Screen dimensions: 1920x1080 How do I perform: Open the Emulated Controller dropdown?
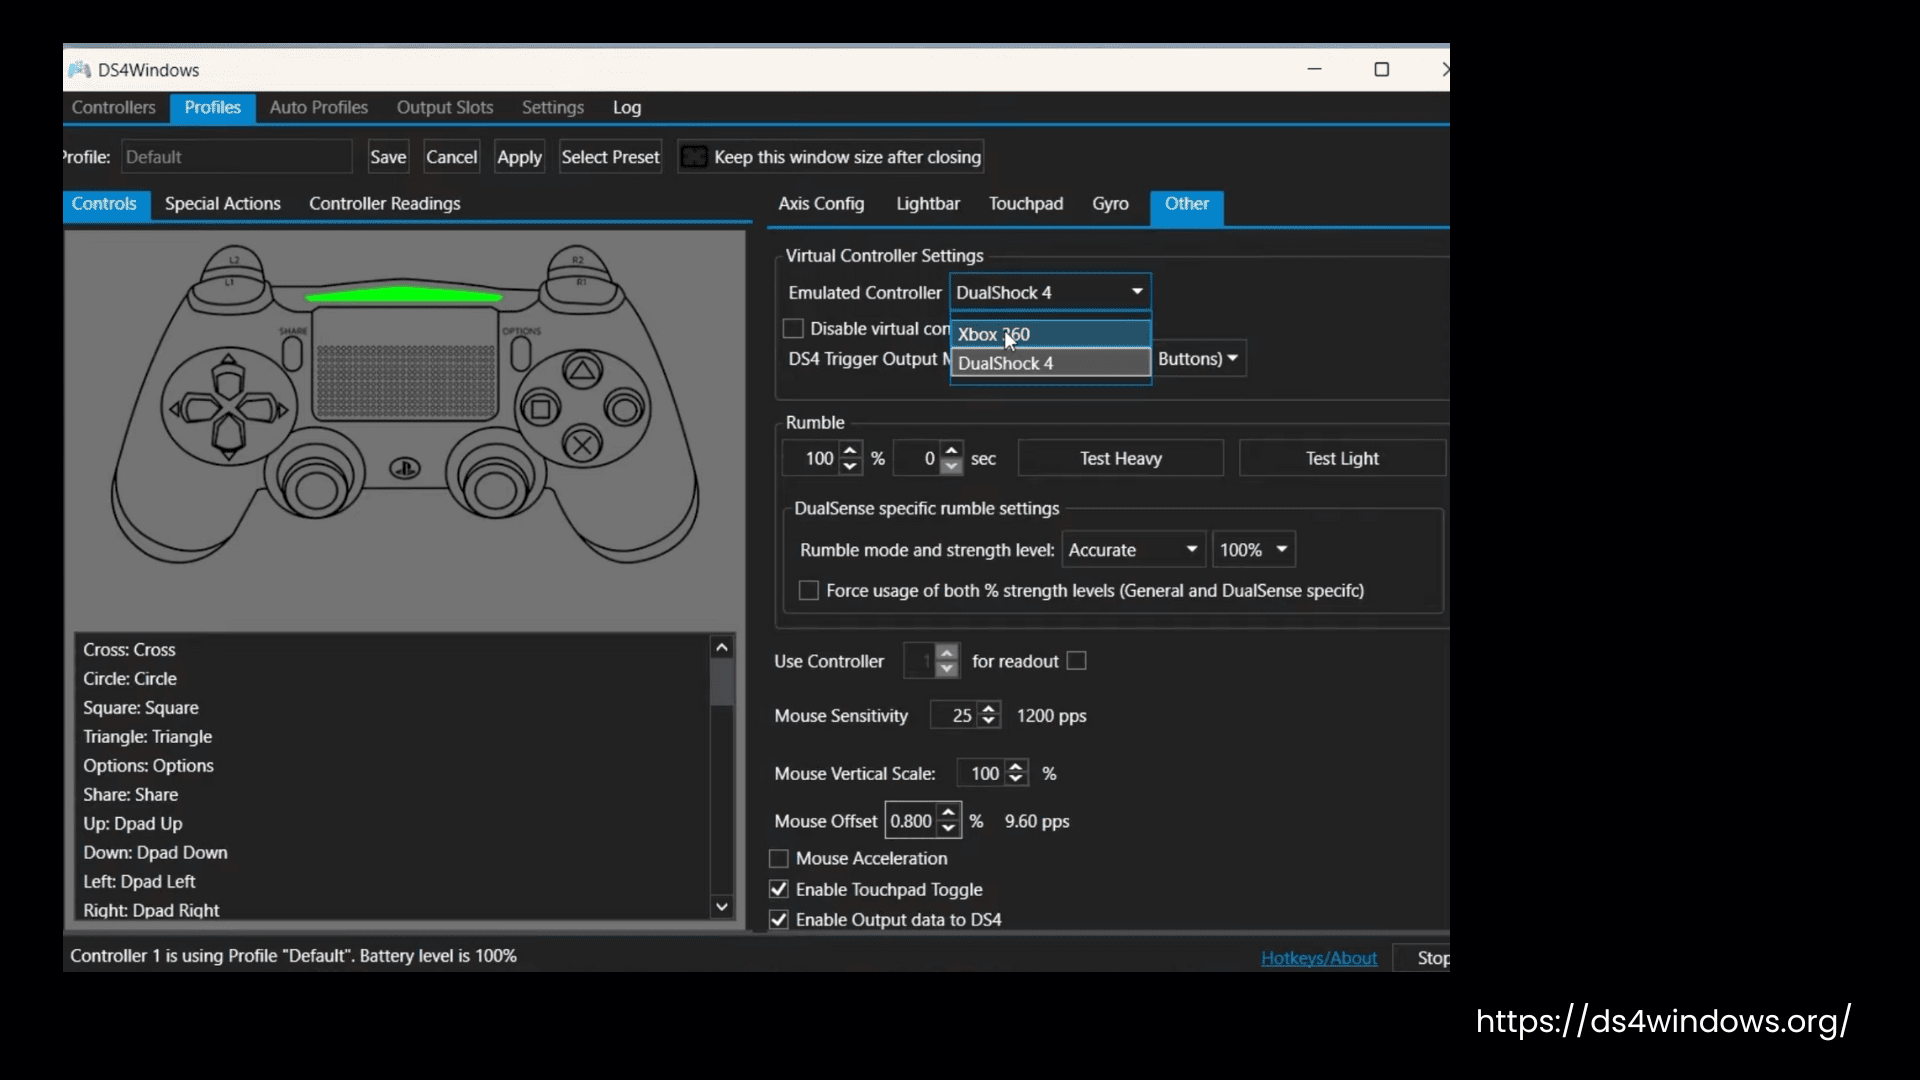point(1050,292)
